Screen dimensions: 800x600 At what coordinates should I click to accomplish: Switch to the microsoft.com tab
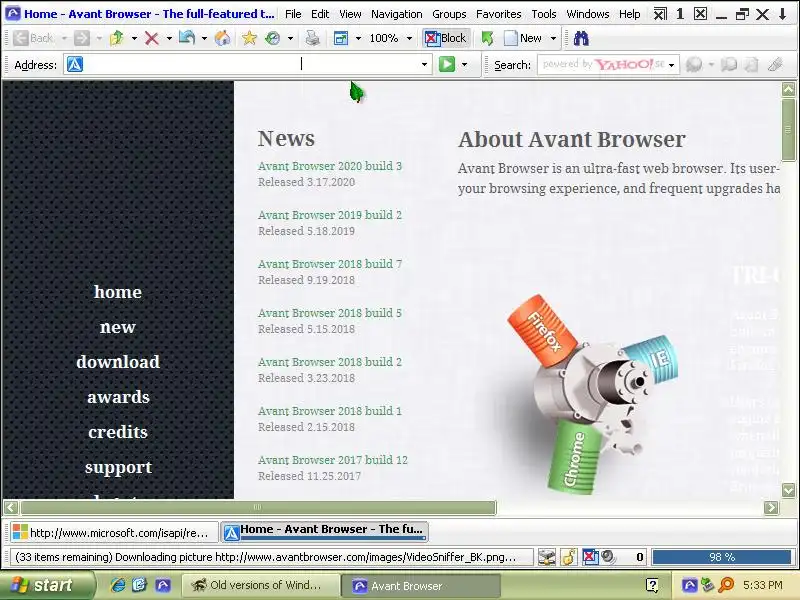(x=114, y=532)
